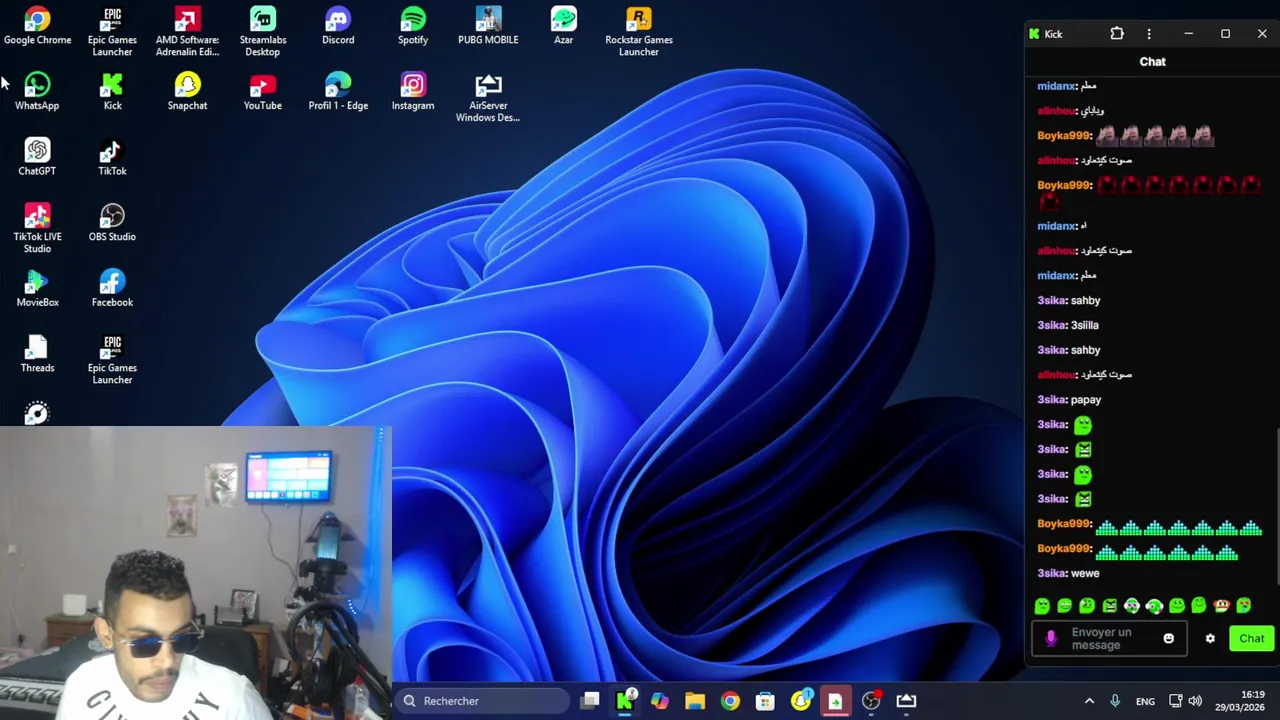
Task: Open the Discord desktop icon
Action: (338, 27)
